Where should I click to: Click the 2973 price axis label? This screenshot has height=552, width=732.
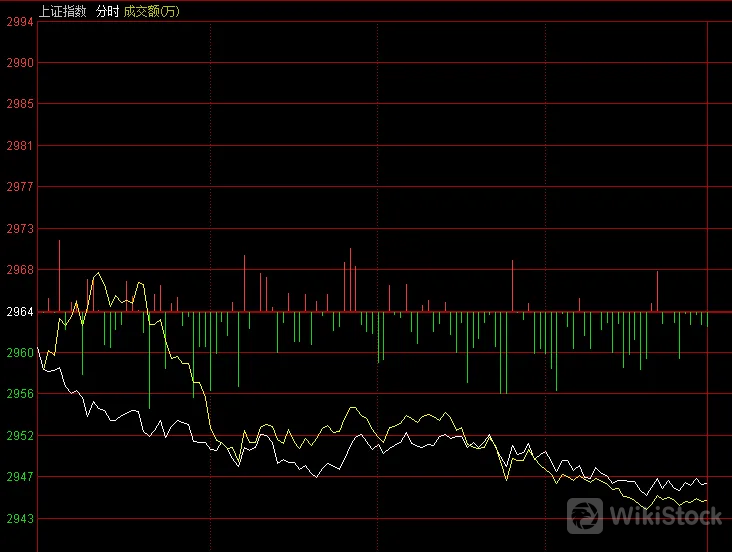[18, 229]
